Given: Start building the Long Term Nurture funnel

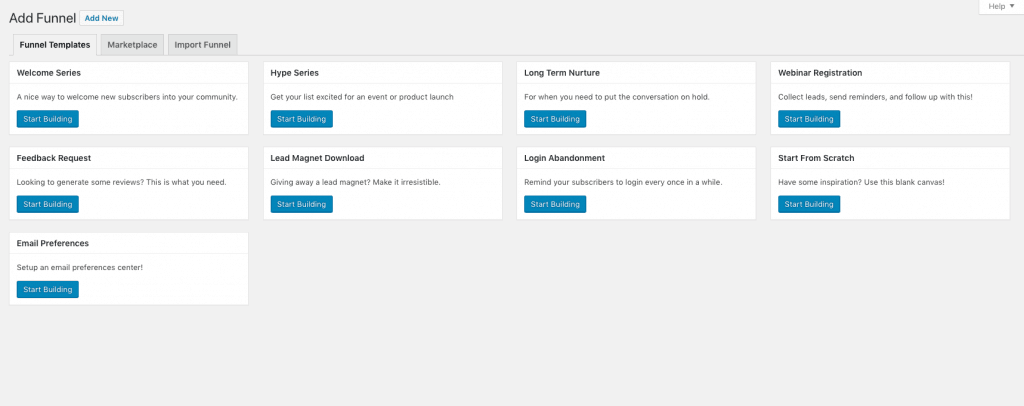Looking at the screenshot, I should [555, 119].
